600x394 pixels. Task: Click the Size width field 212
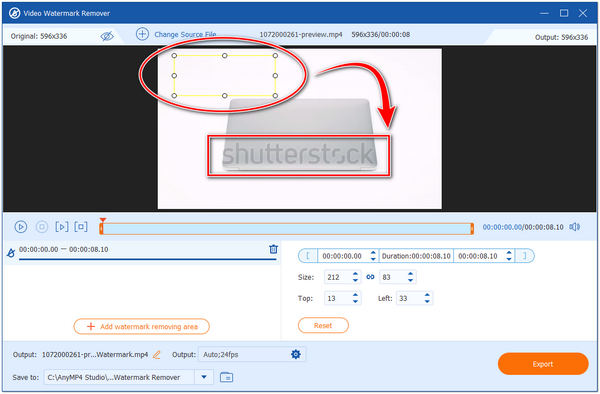(338, 277)
